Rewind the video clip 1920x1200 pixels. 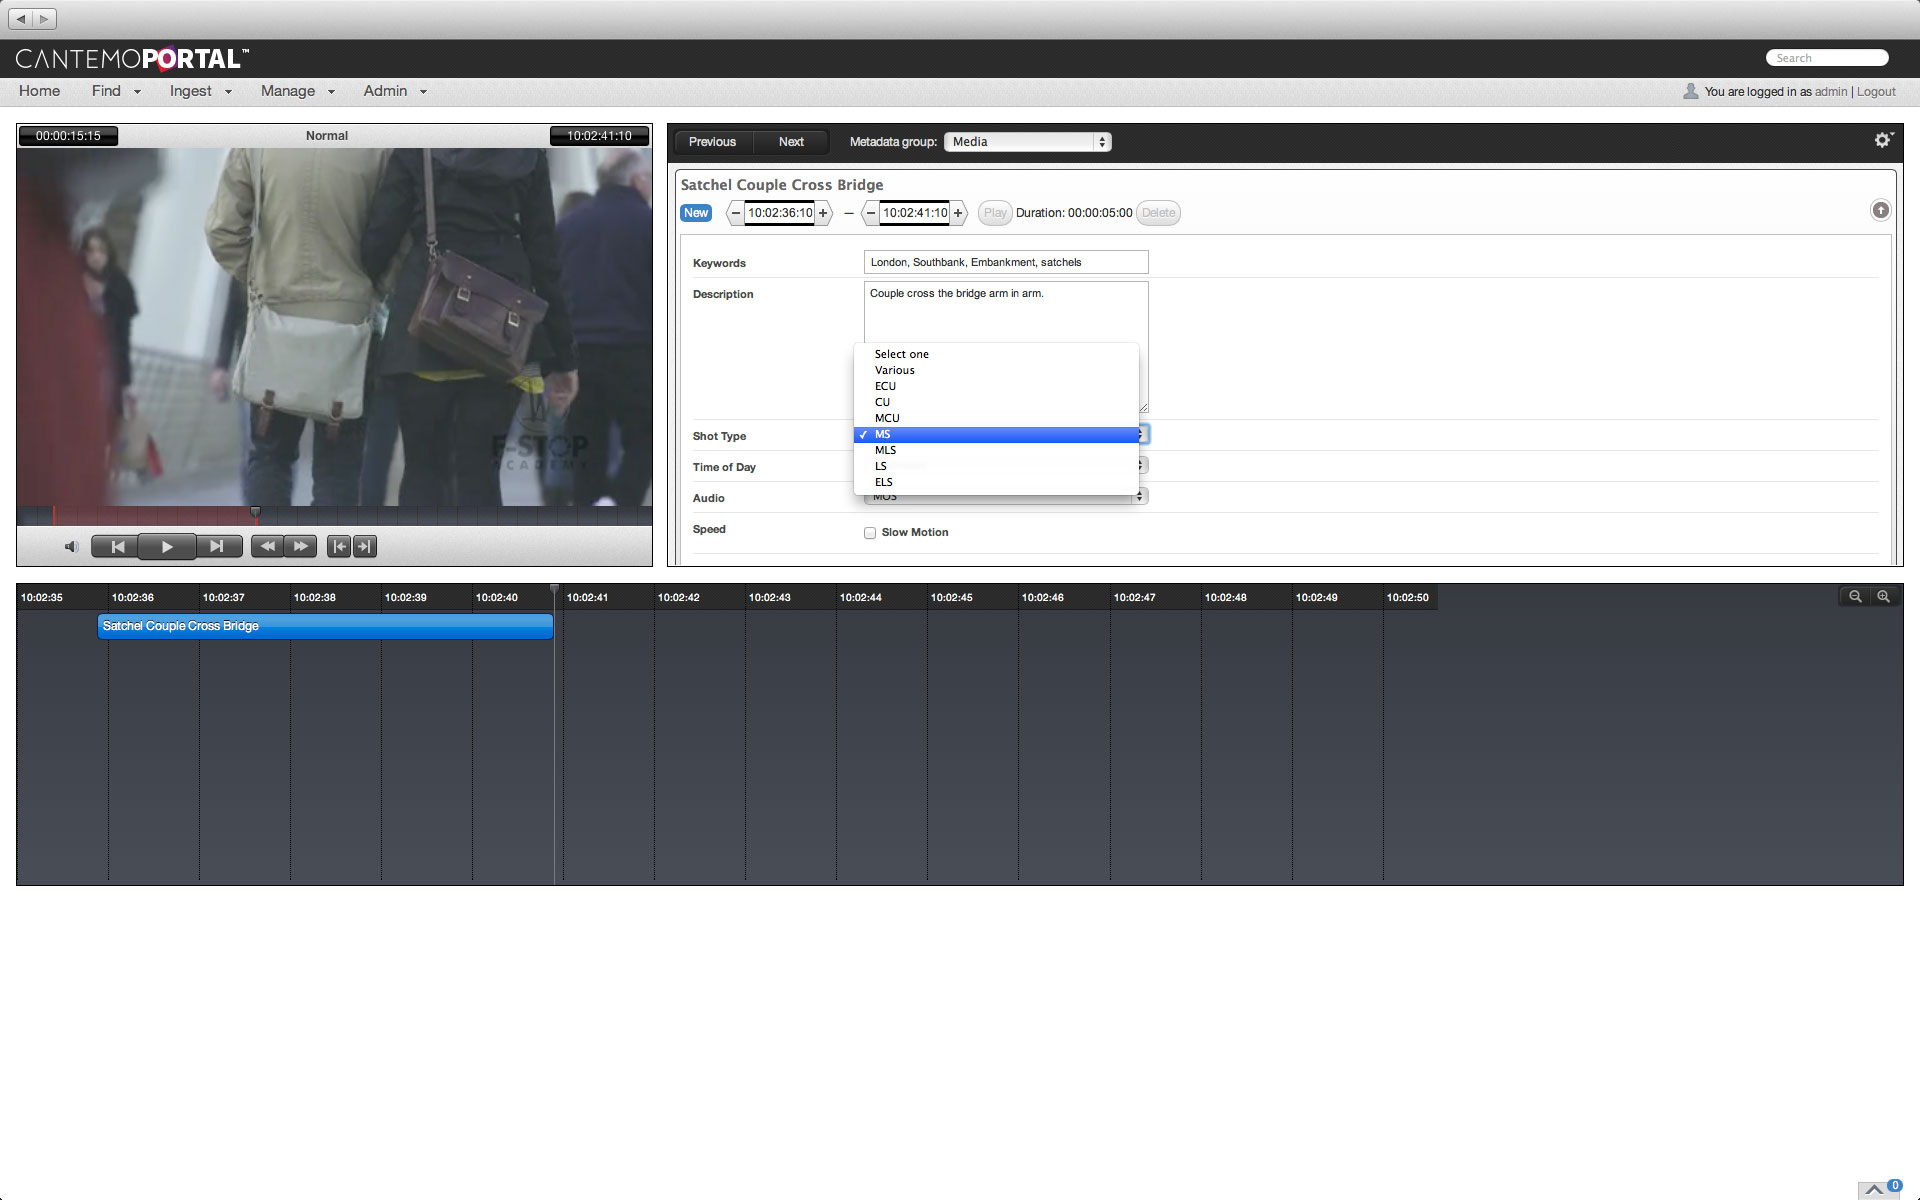pyautogui.click(x=267, y=546)
